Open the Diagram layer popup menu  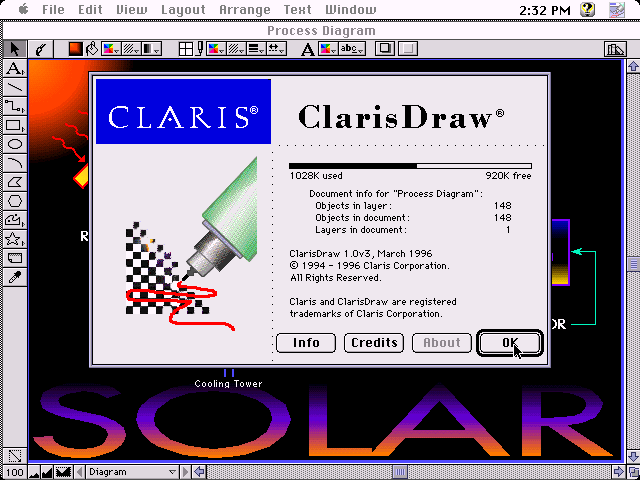[132, 472]
